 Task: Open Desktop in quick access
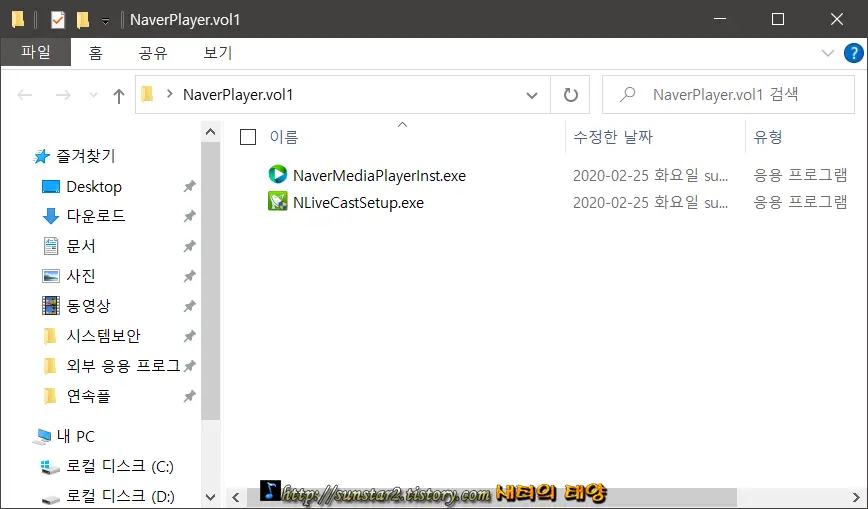(x=94, y=187)
